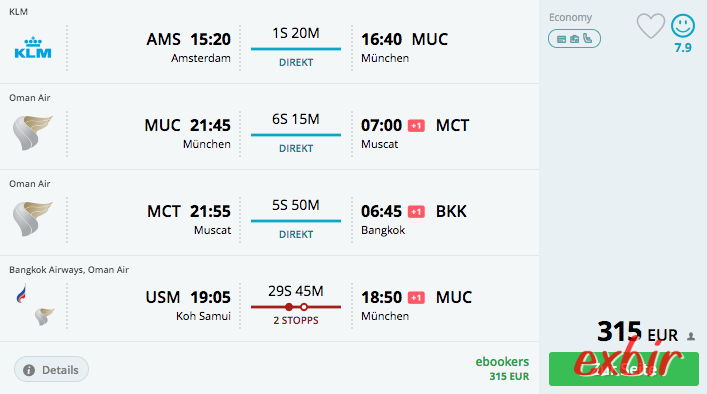707x394 pixels.
Task: Click the +1 day badge next to 07:00
Action: [416, 126]
